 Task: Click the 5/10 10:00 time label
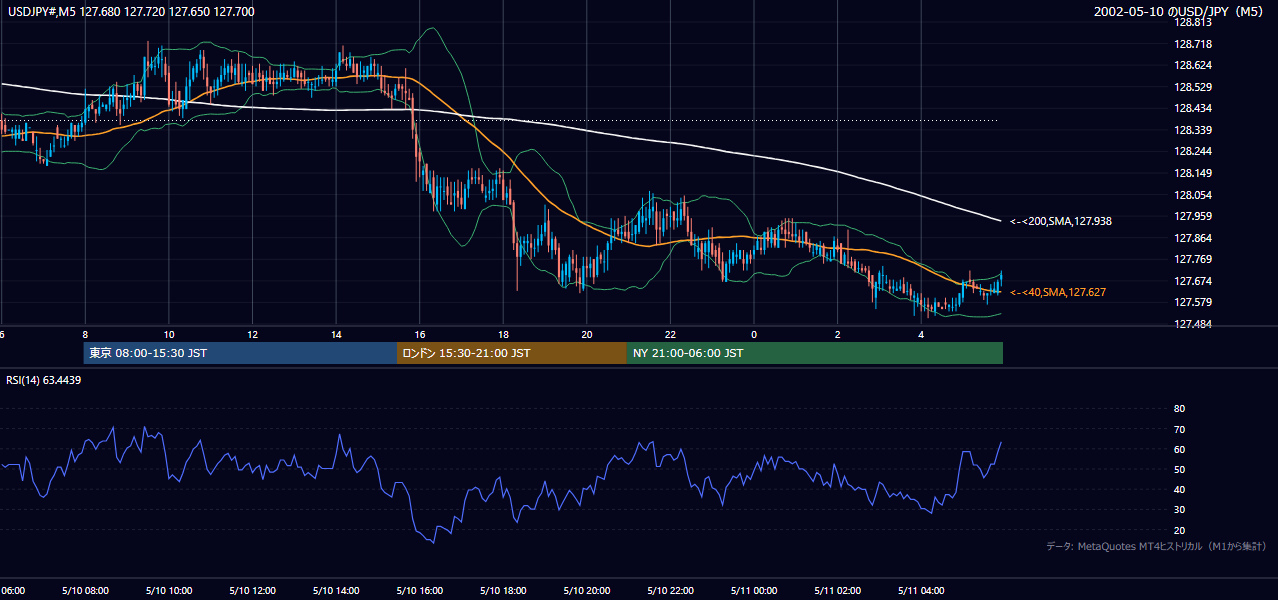[169, 590]
